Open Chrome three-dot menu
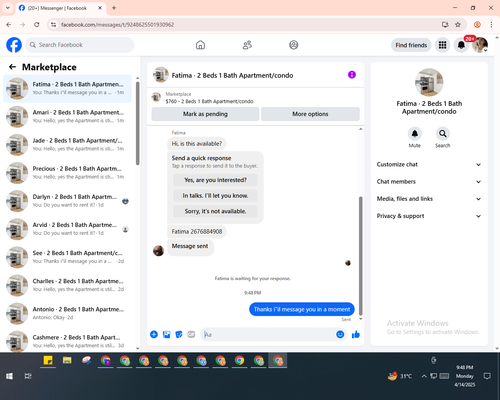 (x=491, y=25)
